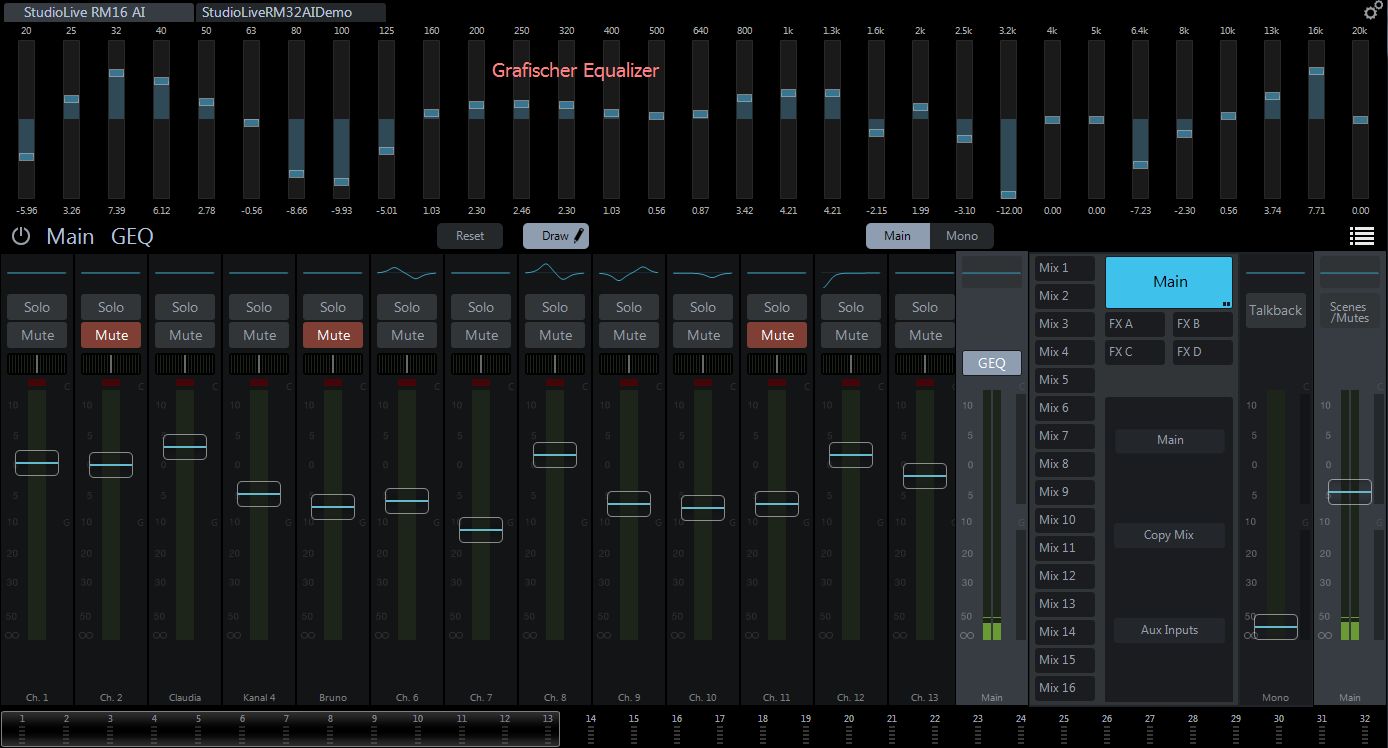Select the Claudia channel name label
1388x748 pixels.
pyautogui.click(x=185, y=698)
